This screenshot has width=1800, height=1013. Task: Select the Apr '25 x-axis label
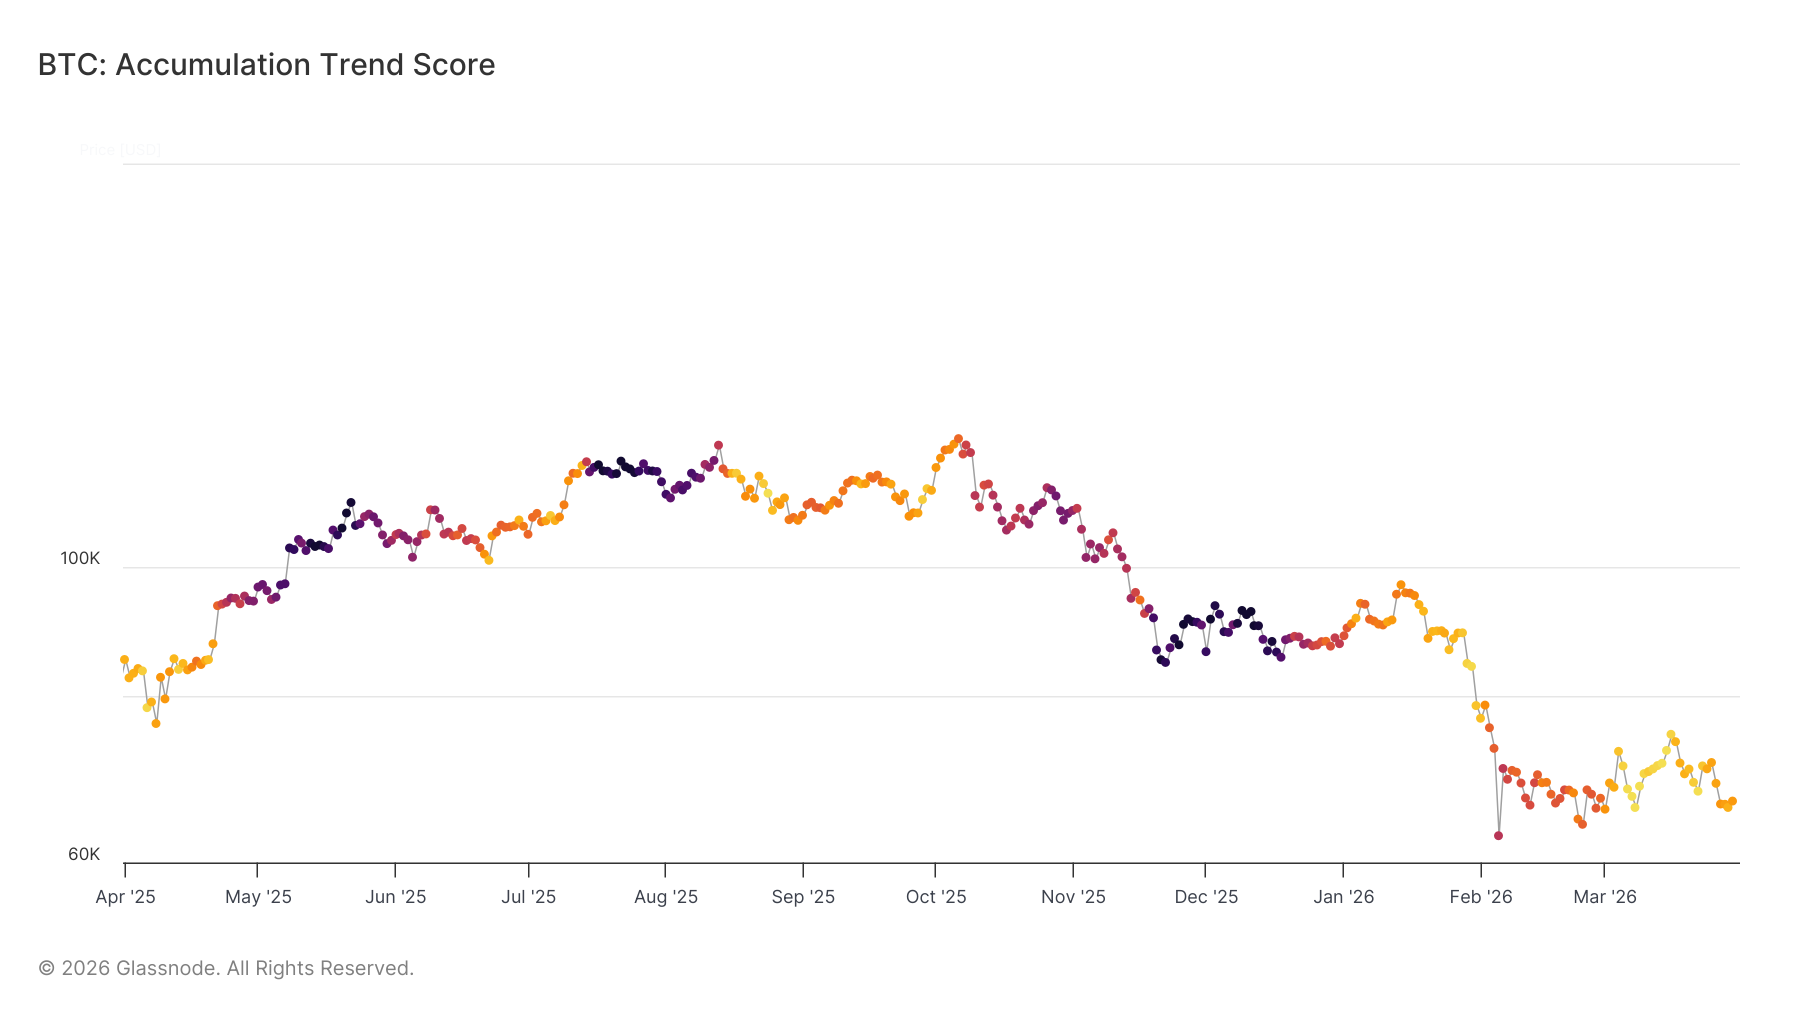click(125, 897)
